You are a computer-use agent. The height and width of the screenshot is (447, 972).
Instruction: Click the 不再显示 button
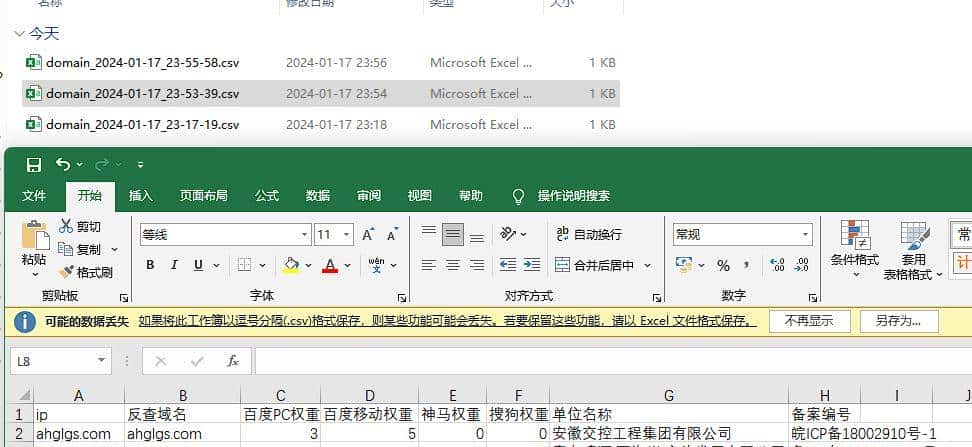pyautogui.click(x=809, y=321)
